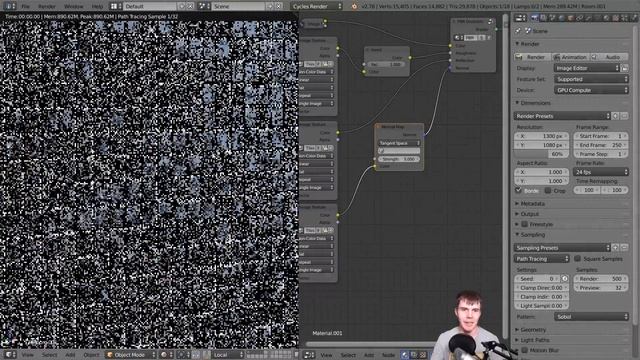
Task: Open the Window menu
Action: (73, 7)
